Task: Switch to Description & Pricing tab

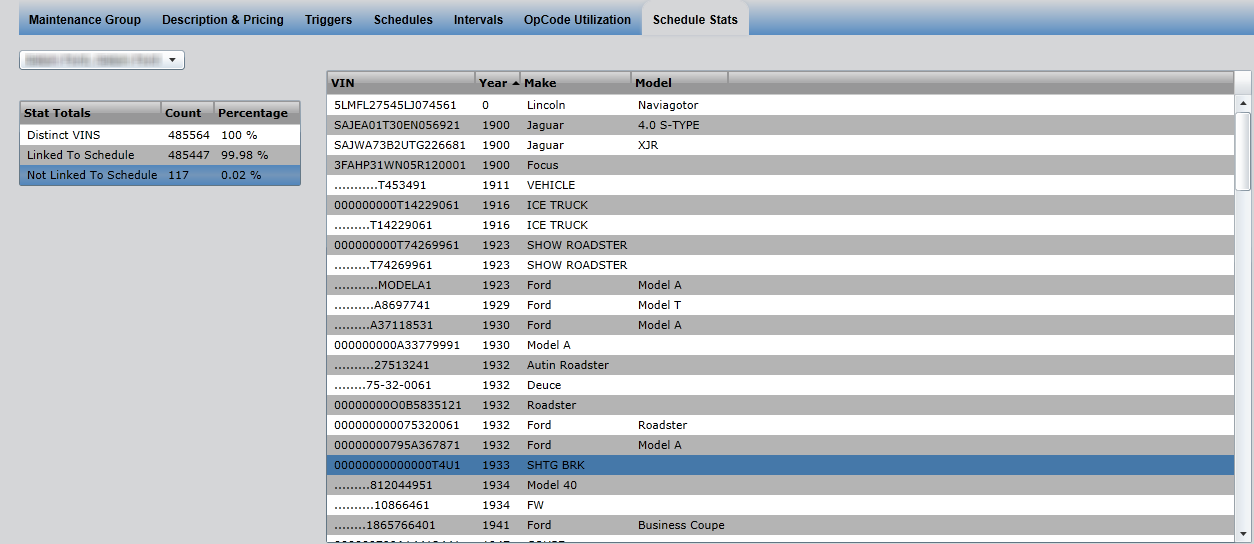Action: (222, 19)
